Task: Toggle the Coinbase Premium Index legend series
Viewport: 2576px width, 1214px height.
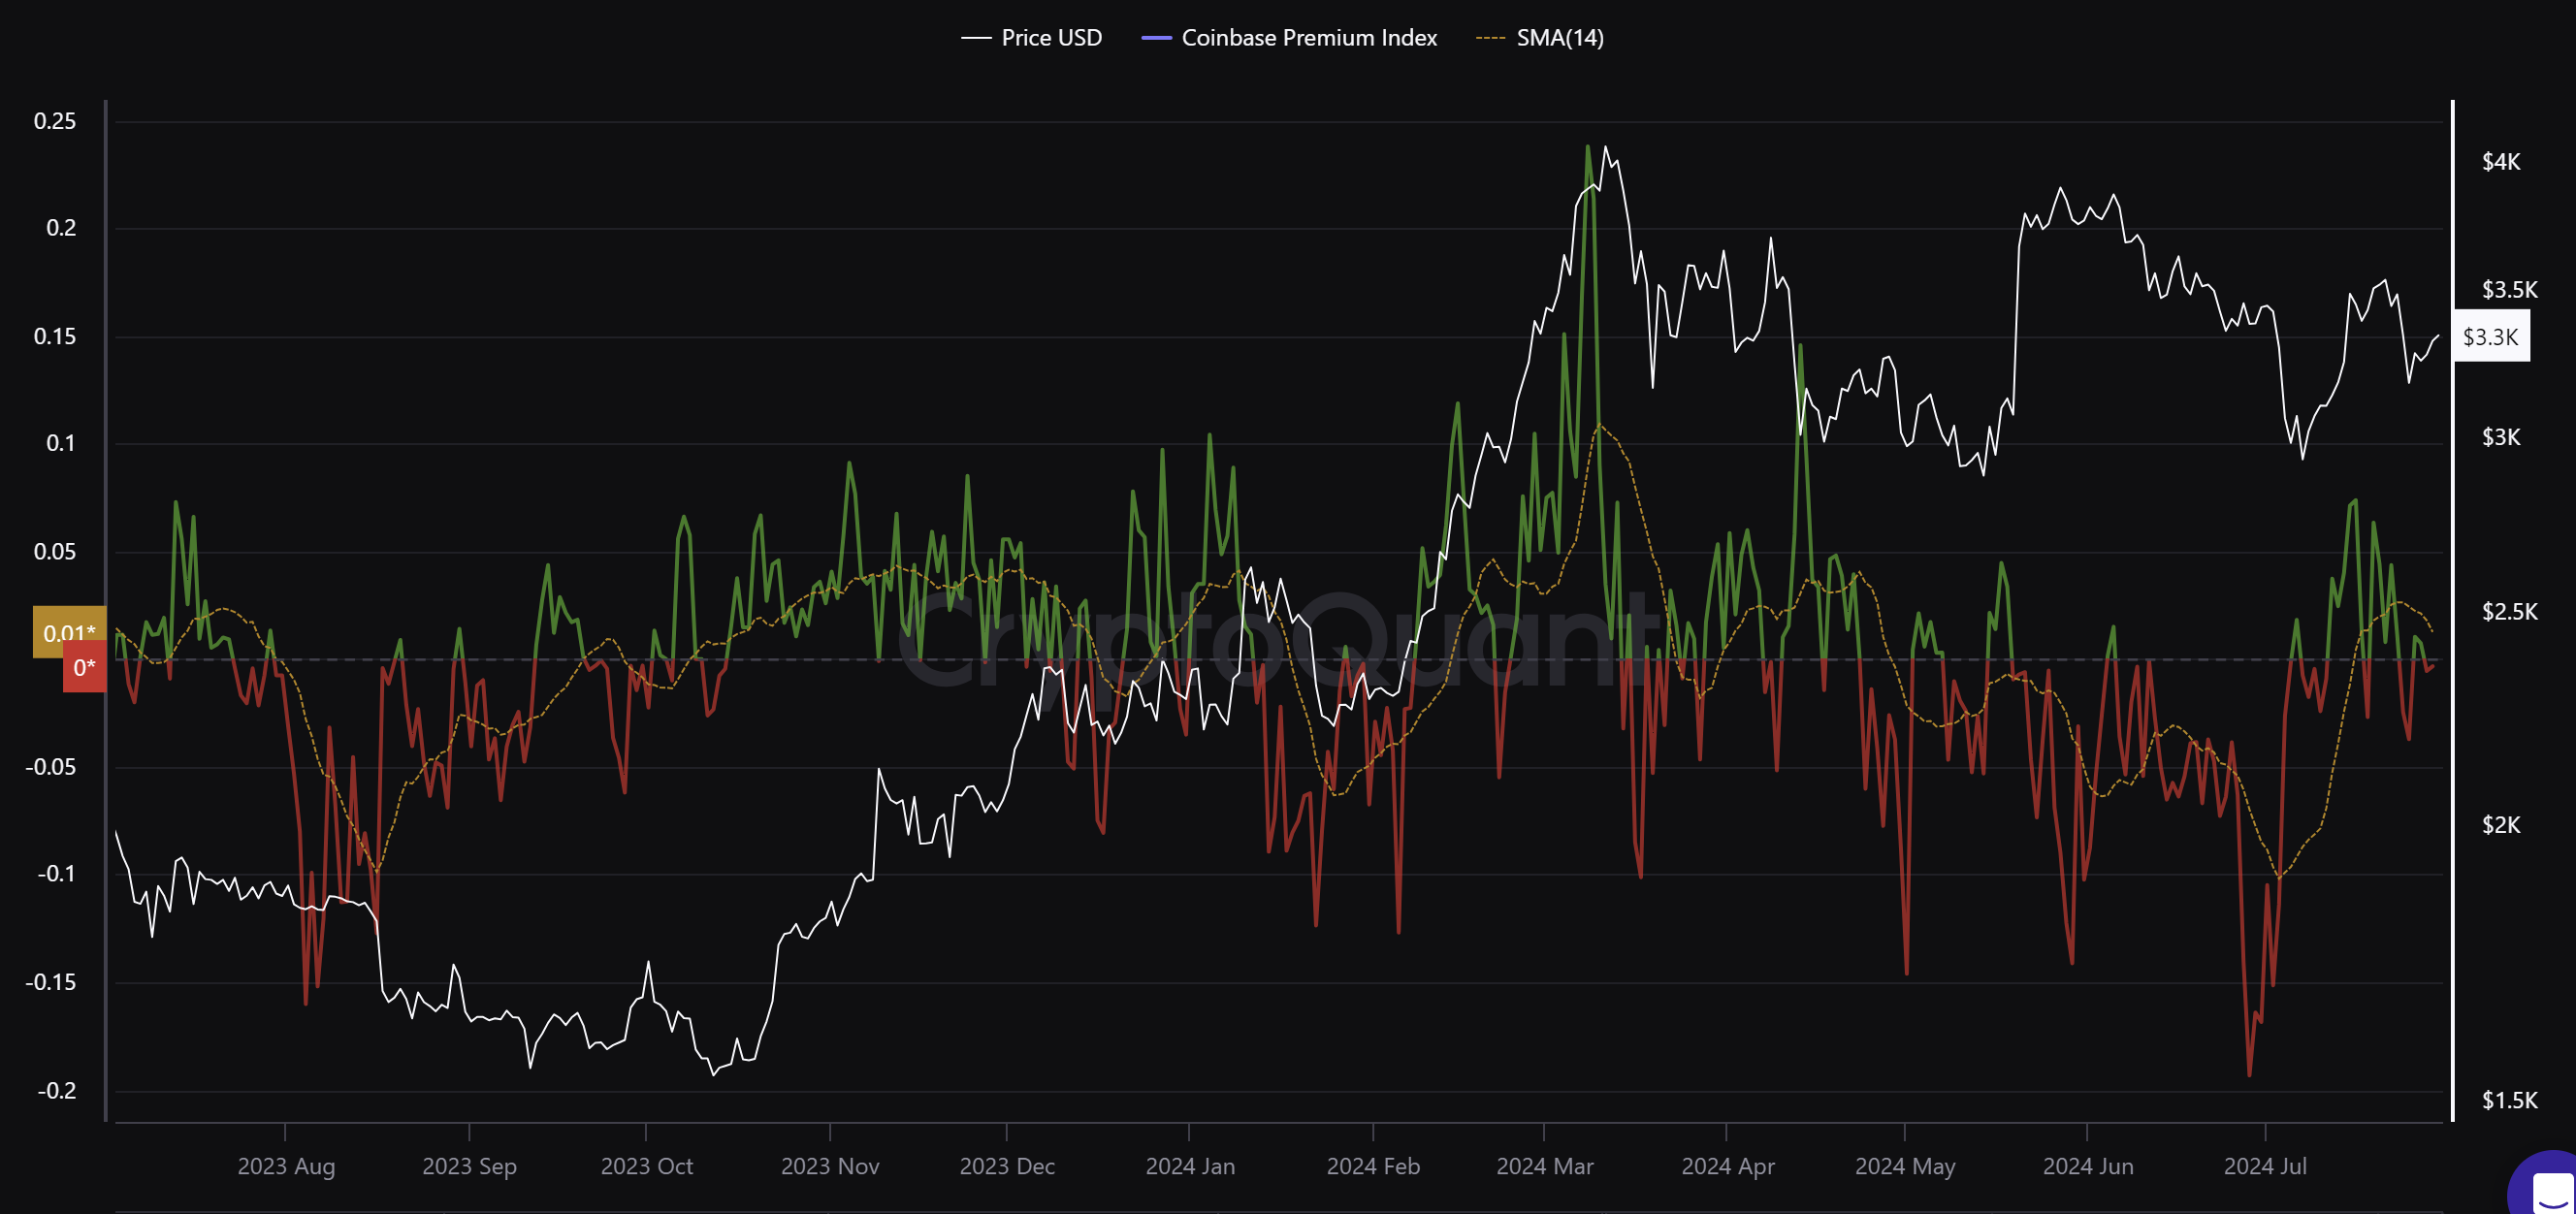Action: tap(1289, 38)
